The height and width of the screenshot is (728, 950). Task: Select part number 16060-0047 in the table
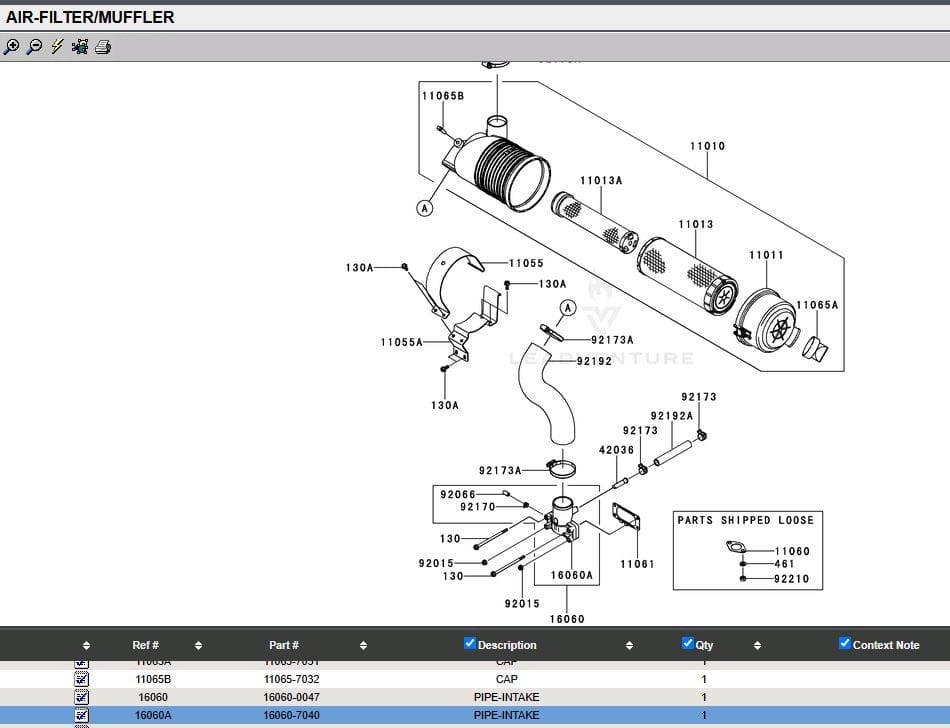[x=291, y=697]
